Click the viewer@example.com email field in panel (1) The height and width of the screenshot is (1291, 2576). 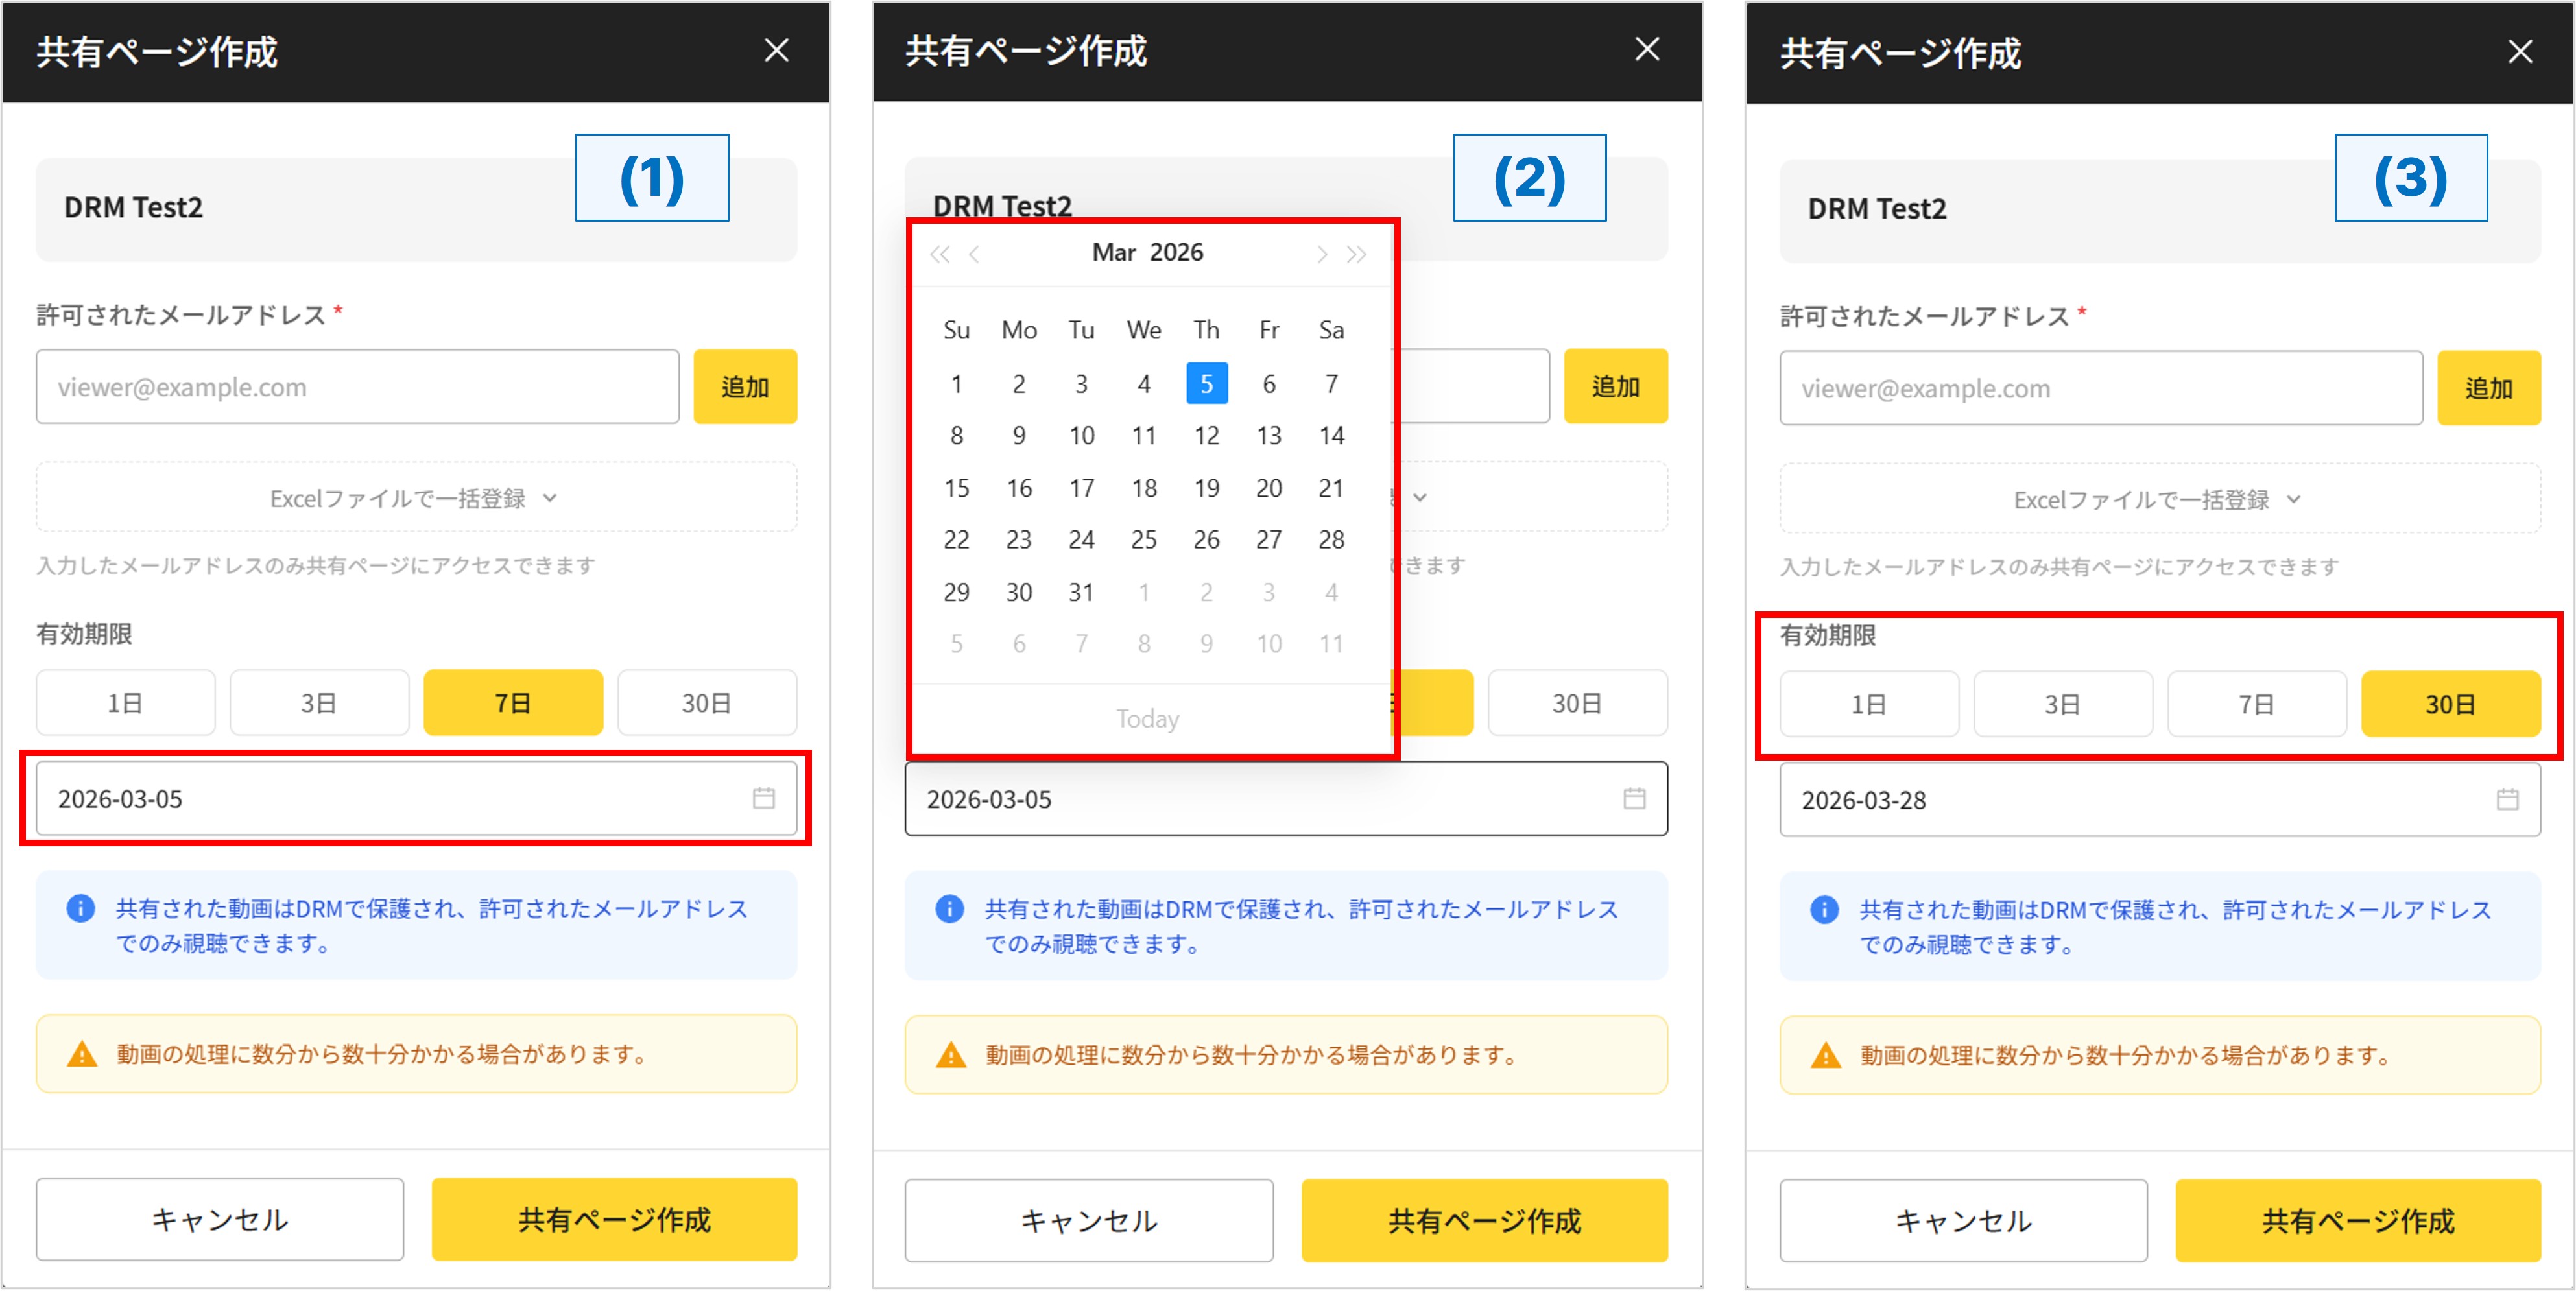click(357, 387)
